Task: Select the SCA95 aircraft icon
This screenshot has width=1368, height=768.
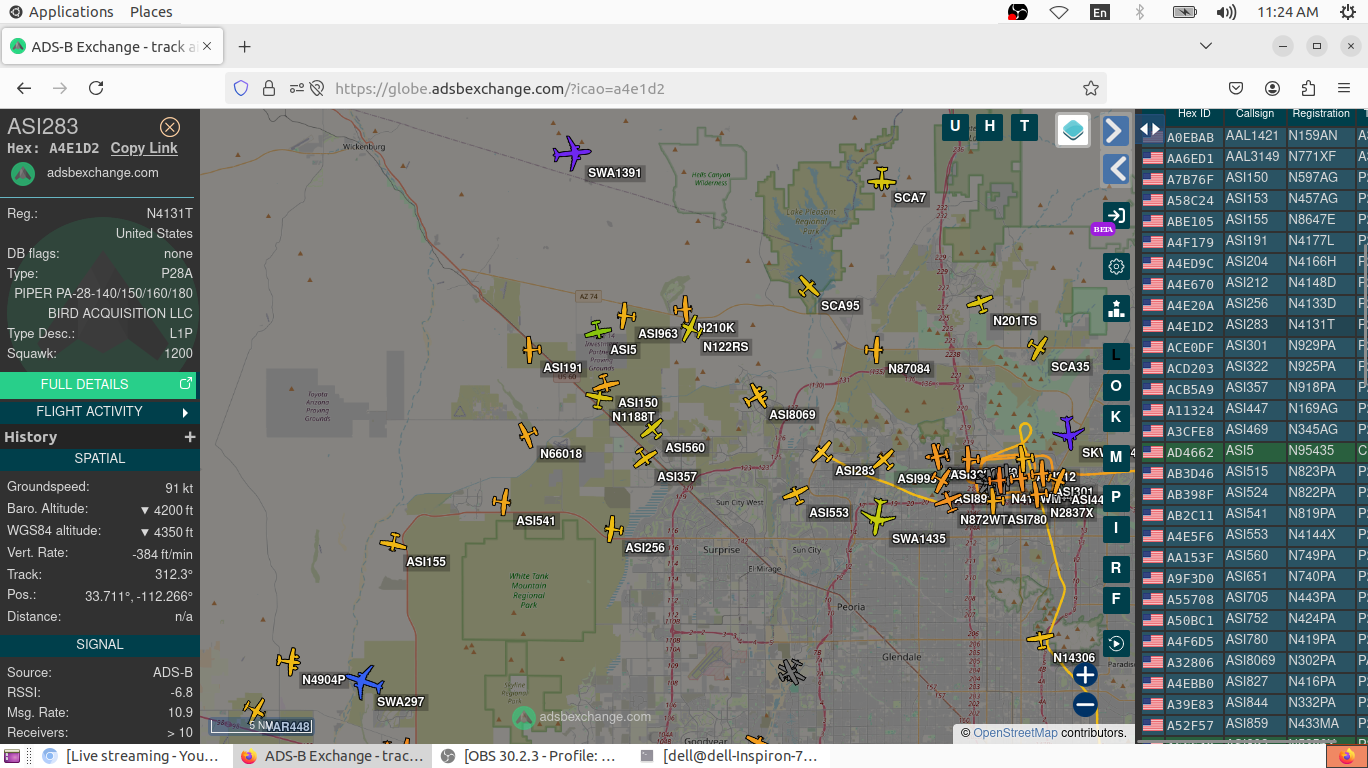Action: point(809,287)
